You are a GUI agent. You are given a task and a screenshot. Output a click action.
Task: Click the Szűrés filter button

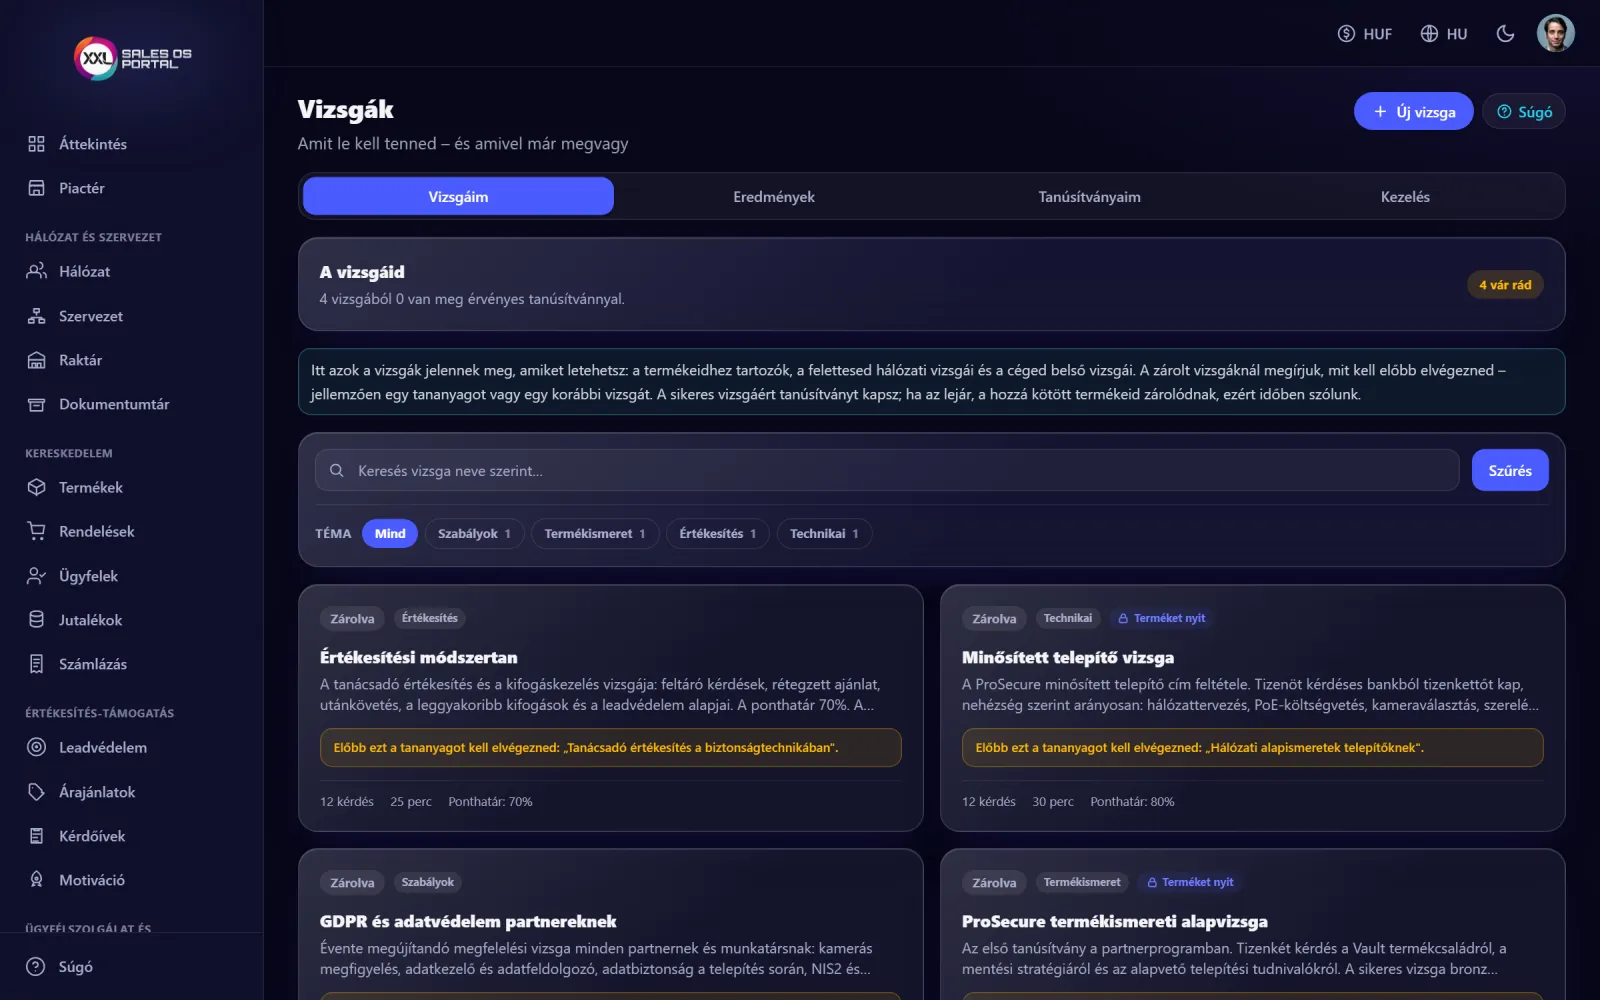coord(1510,470)
